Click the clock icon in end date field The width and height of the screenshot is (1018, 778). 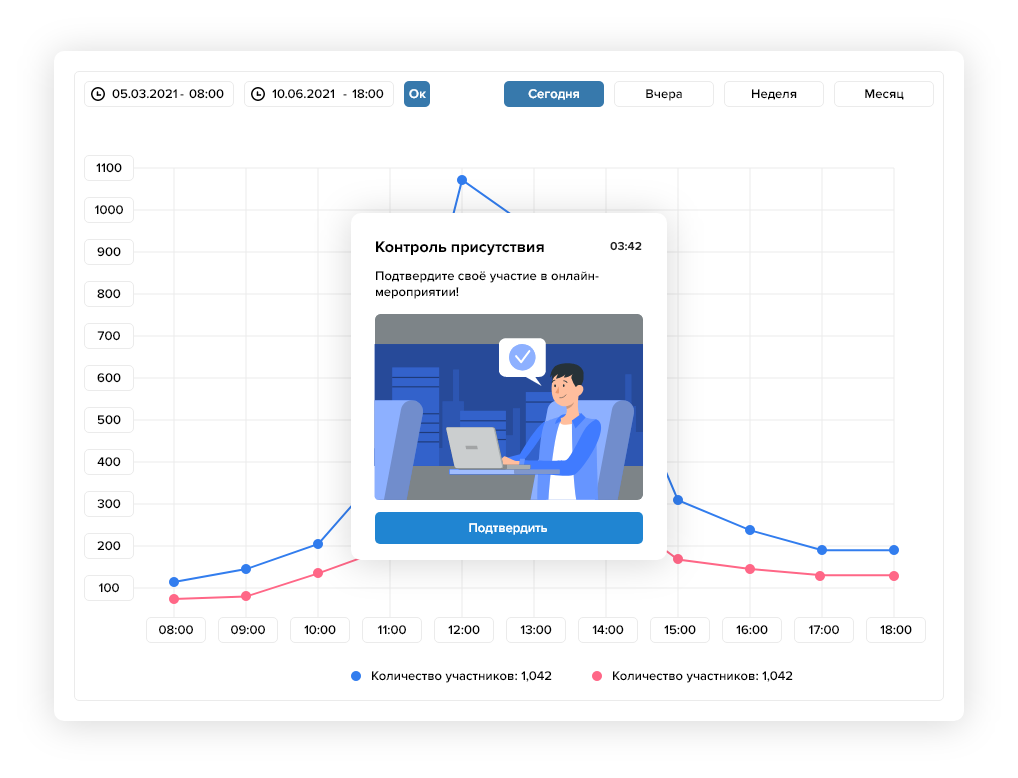point(258,94)
